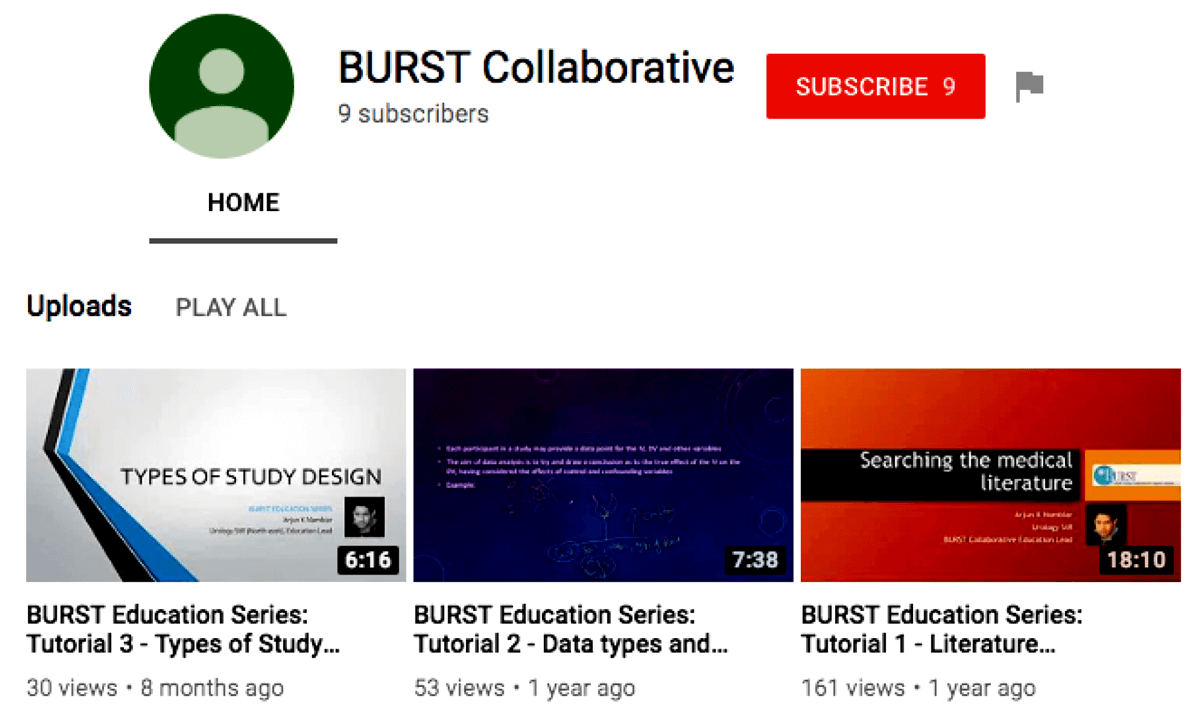Click presenter photo in Types of Study Design thumbnail
Viewport: 1200px width, 719px height.
(x=364, y=517)
